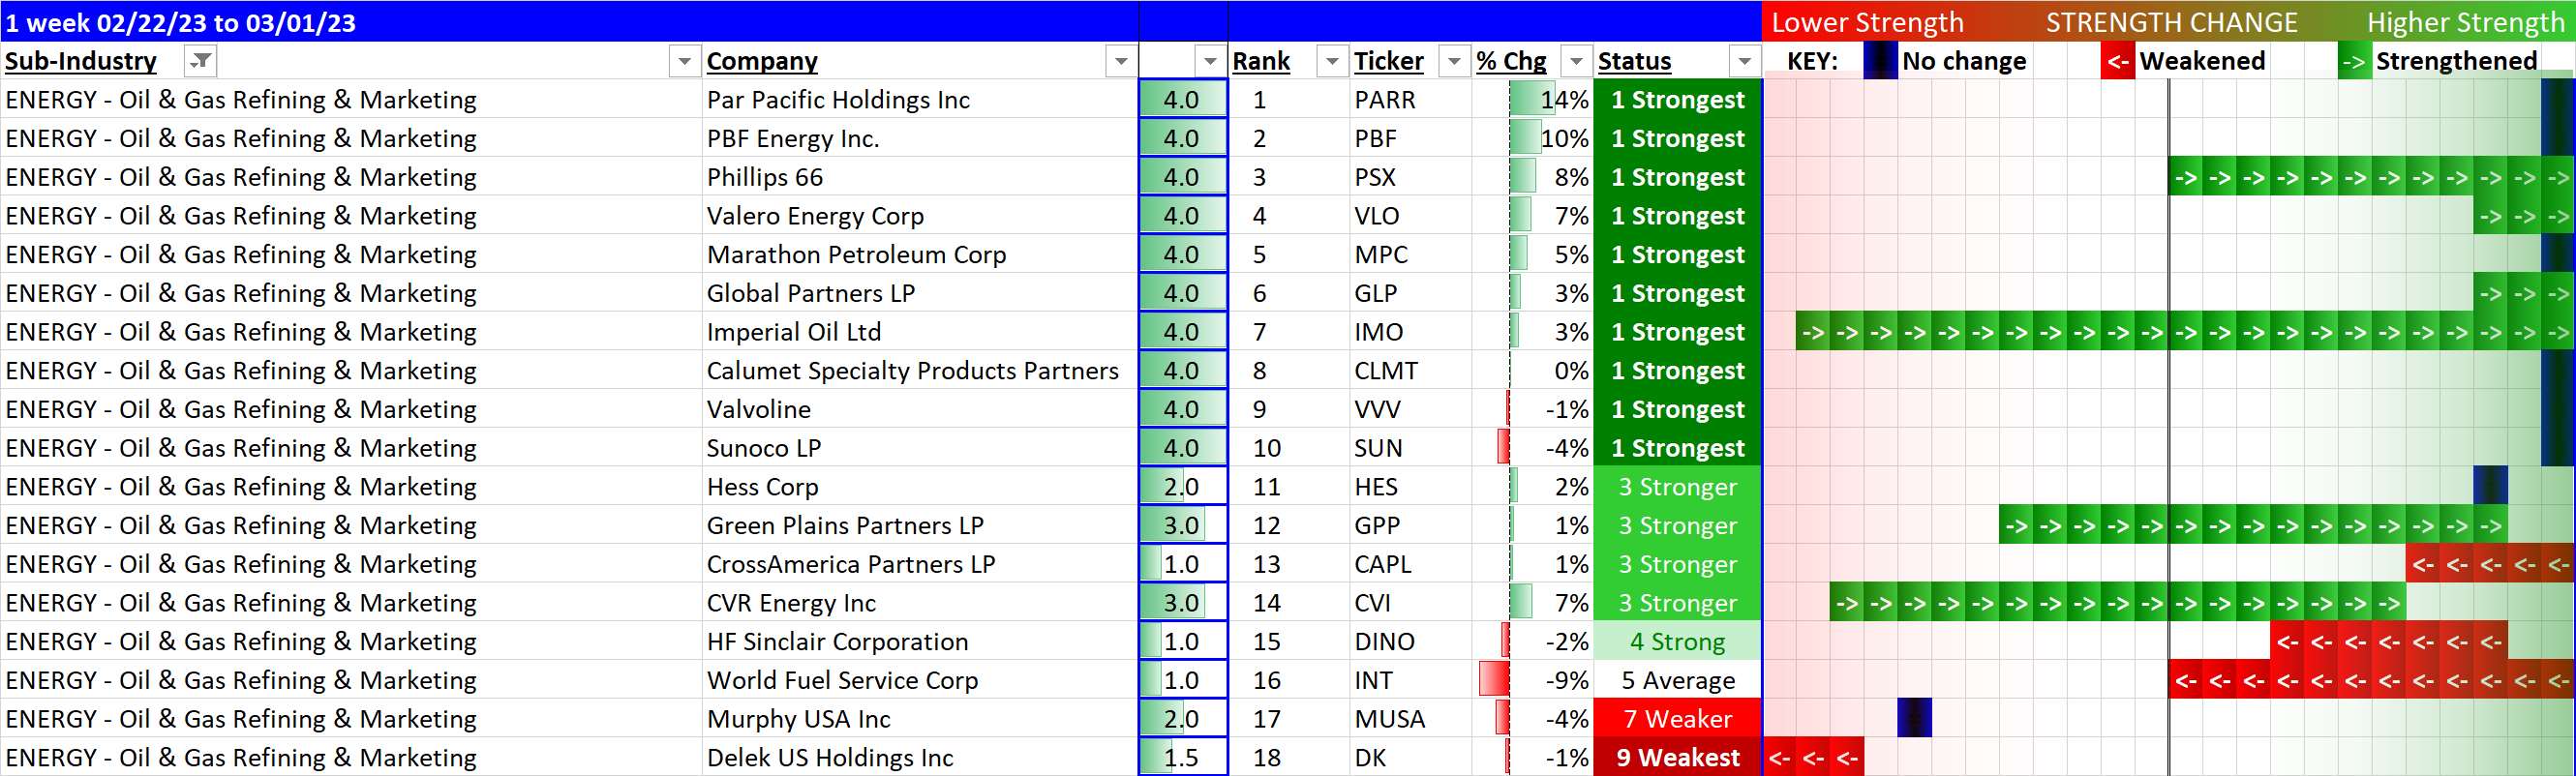Select the PBF Energy Inc. cell

(919, 138)
